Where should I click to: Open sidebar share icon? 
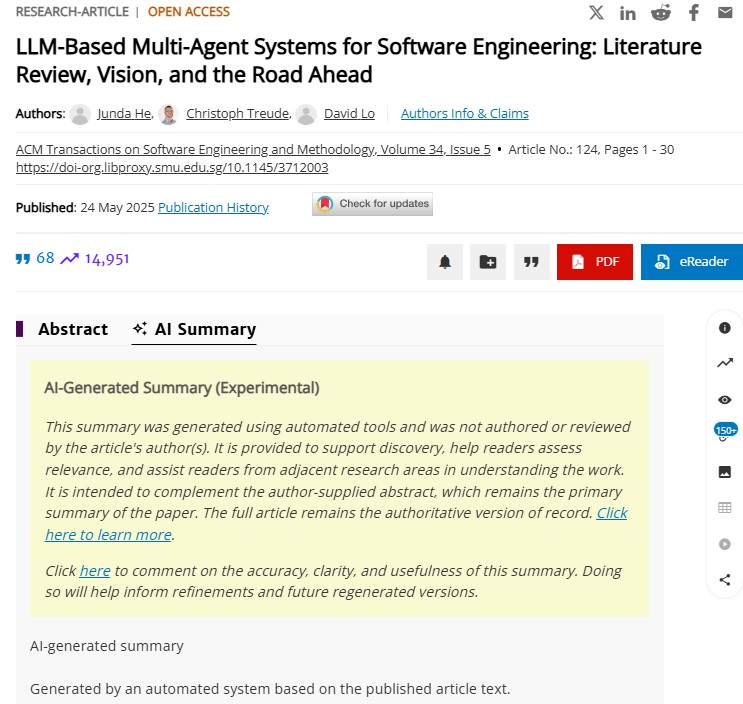[x=725, y=580]
